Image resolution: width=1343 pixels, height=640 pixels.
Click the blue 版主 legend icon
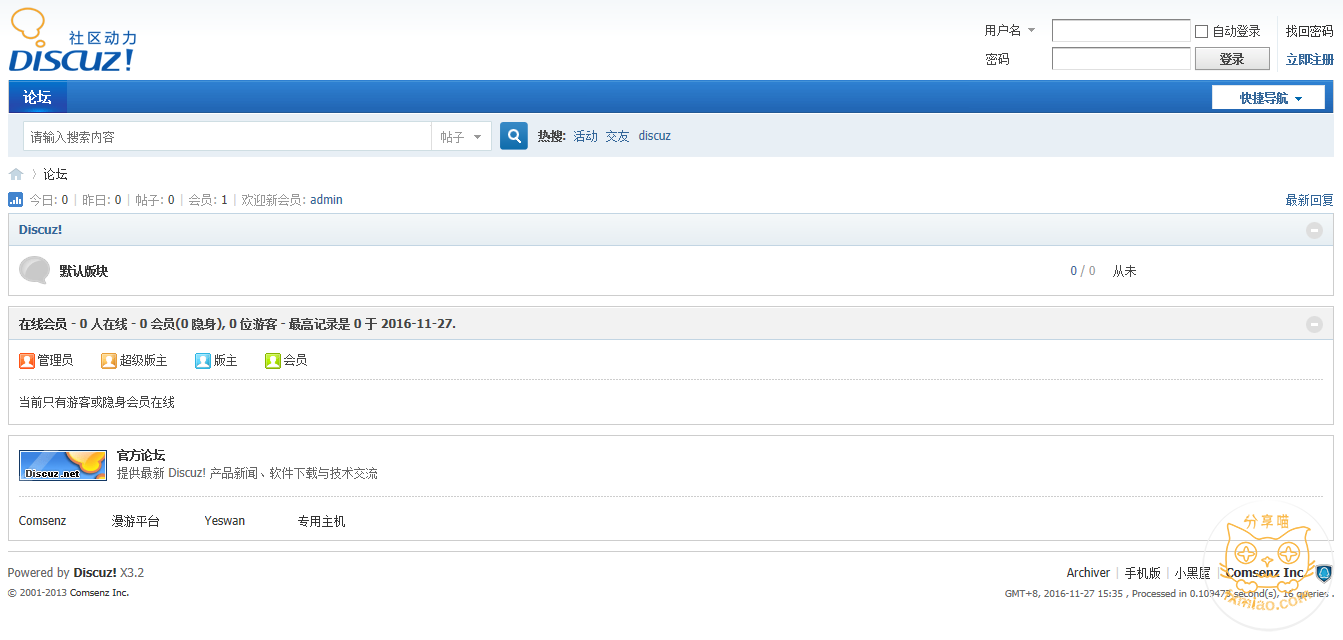(x=203, y=361)
